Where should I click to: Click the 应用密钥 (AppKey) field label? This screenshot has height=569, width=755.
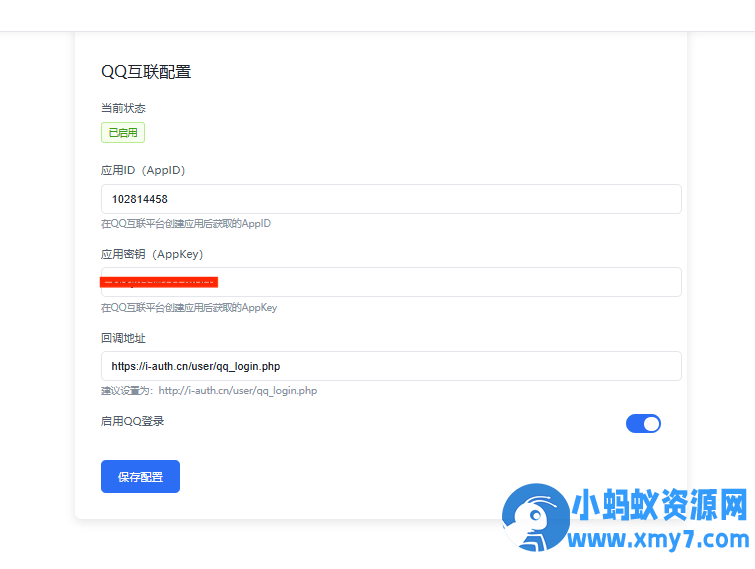click(152, 254)
